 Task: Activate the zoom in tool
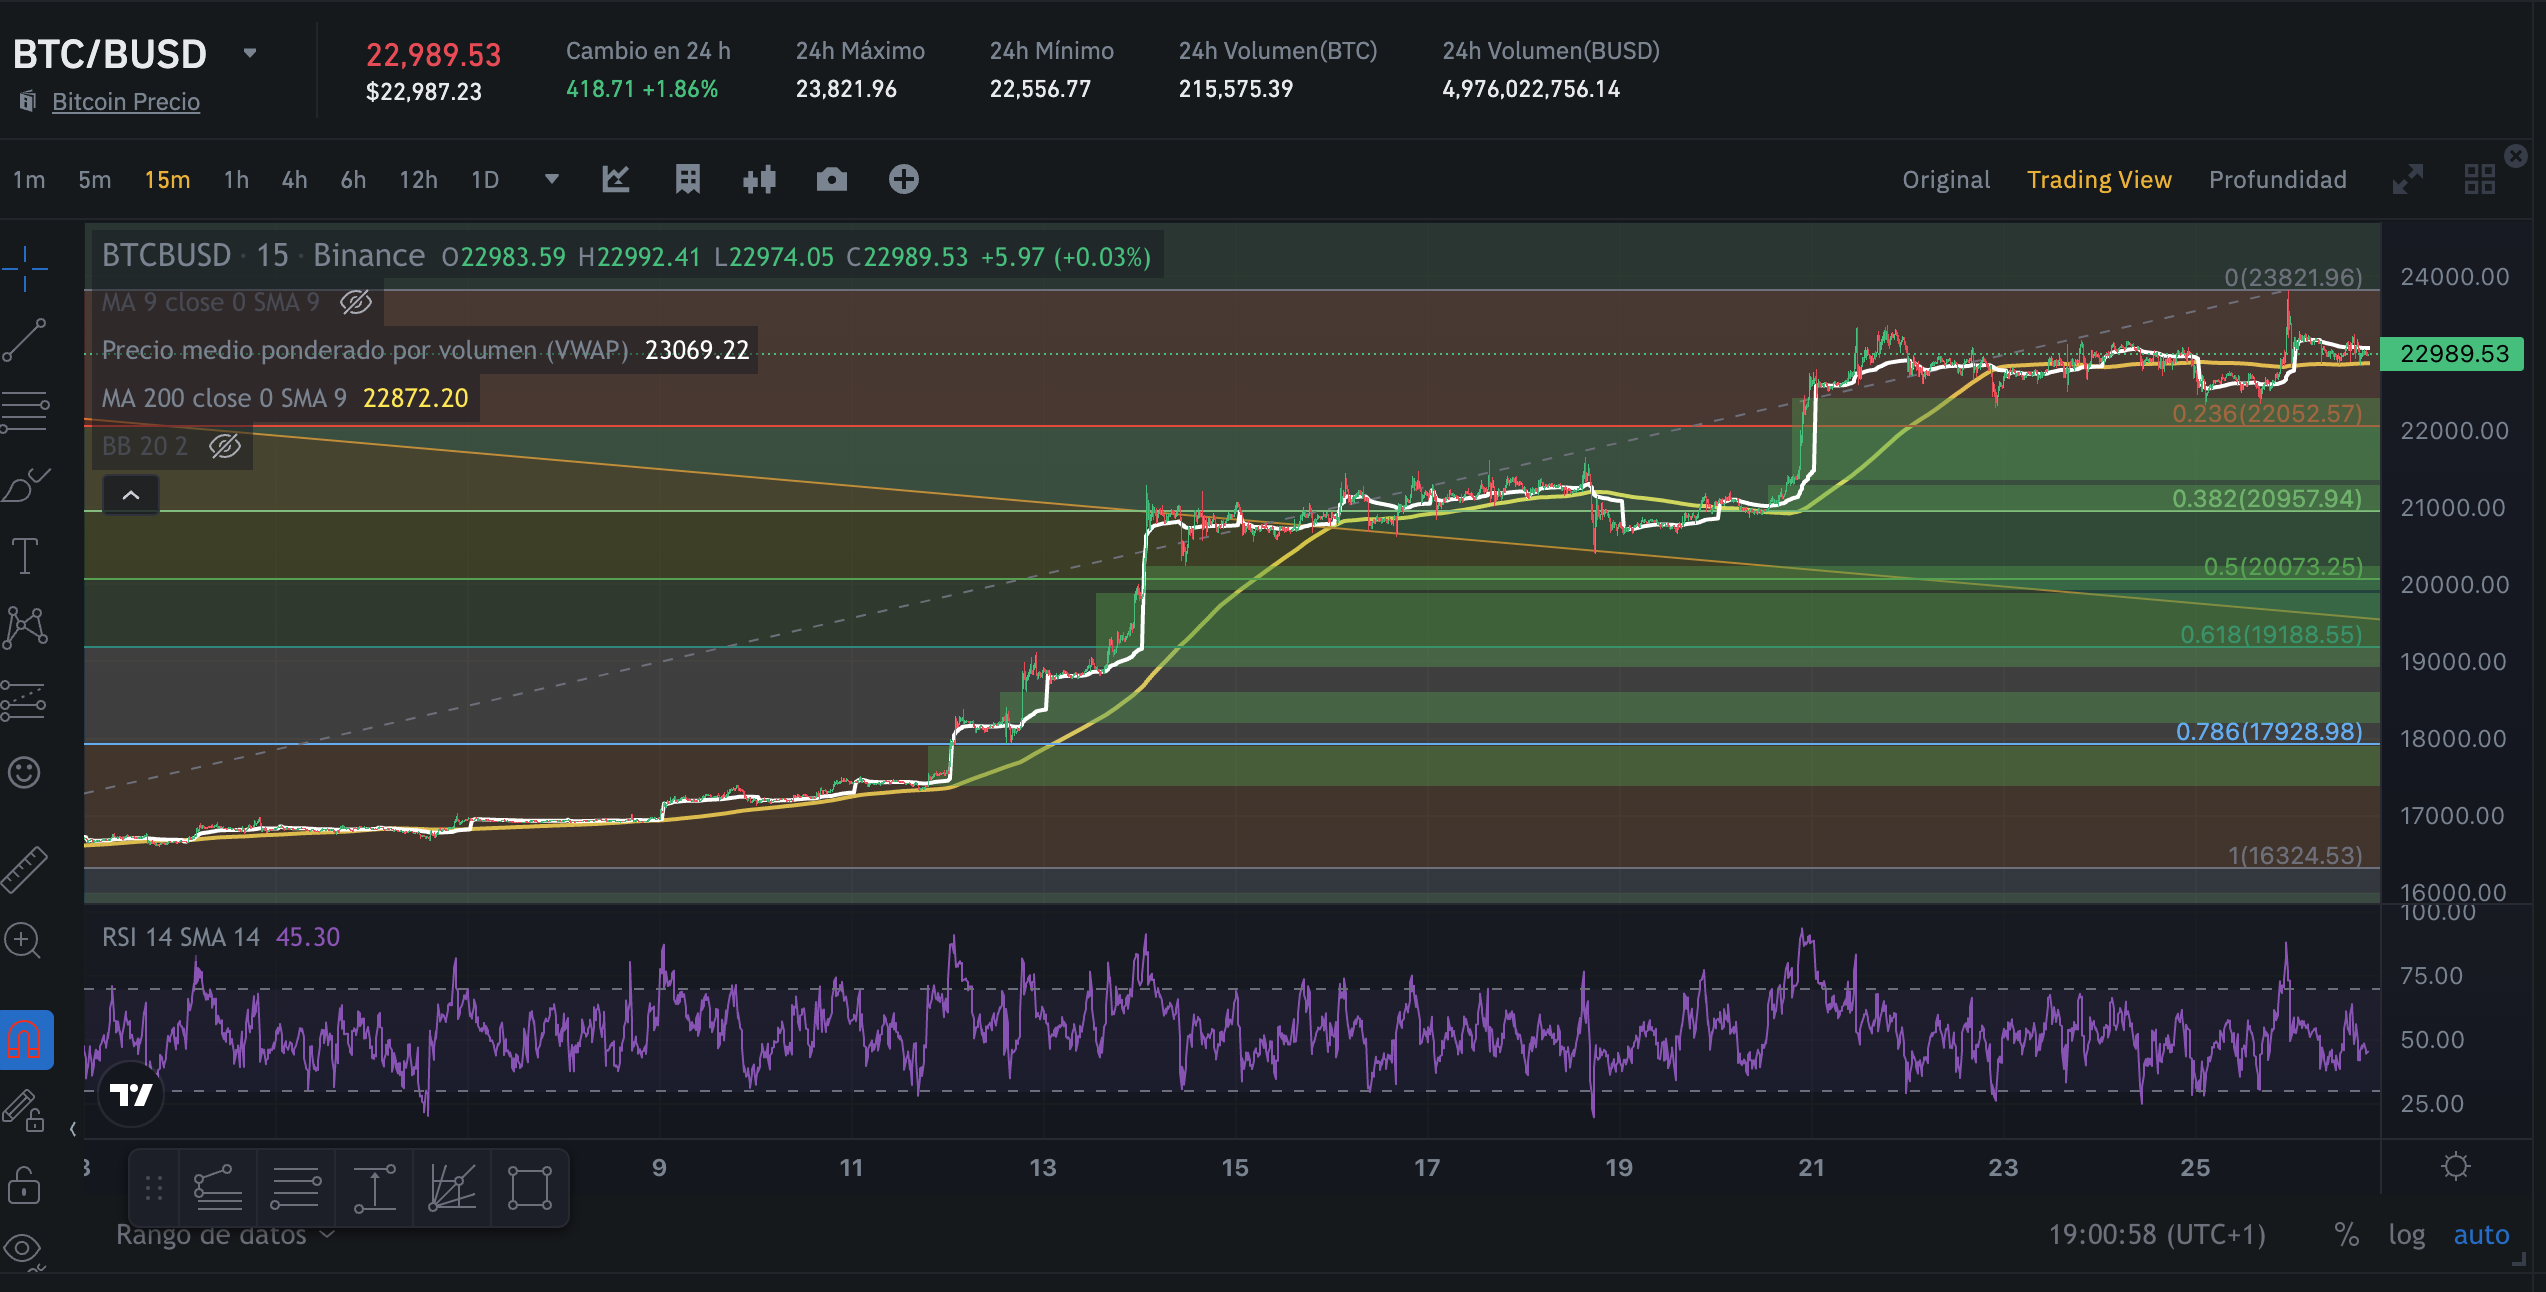[x=23, y=941]
